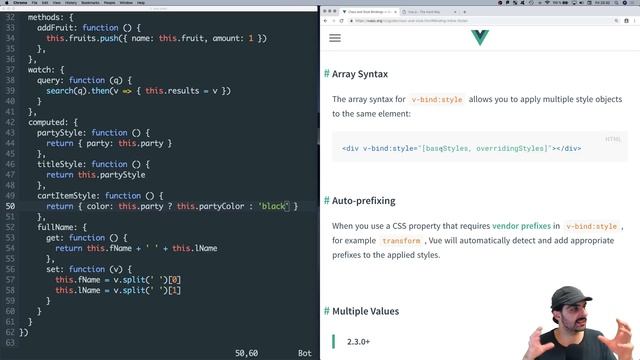
Task: Open the People menu
Action: coord(109,2)
